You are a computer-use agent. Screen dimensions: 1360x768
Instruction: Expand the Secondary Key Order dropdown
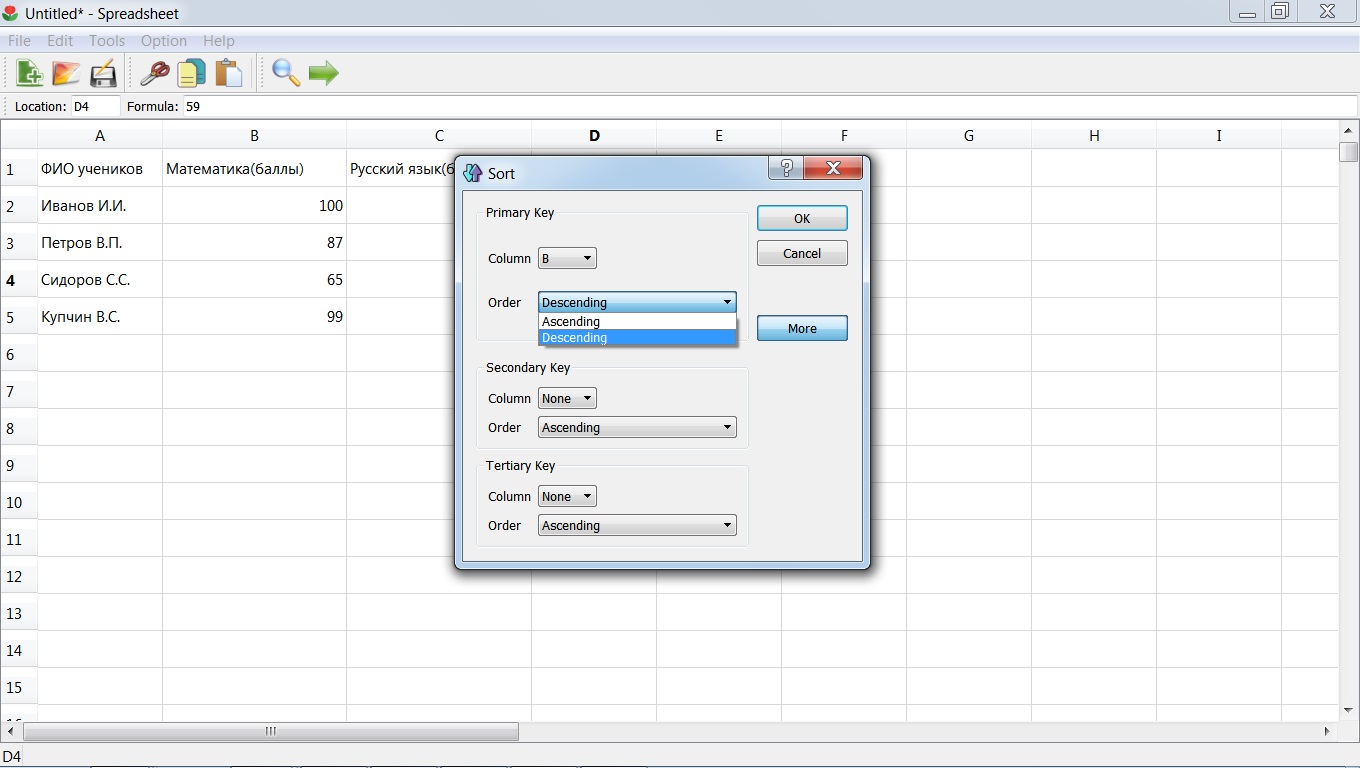637,427
